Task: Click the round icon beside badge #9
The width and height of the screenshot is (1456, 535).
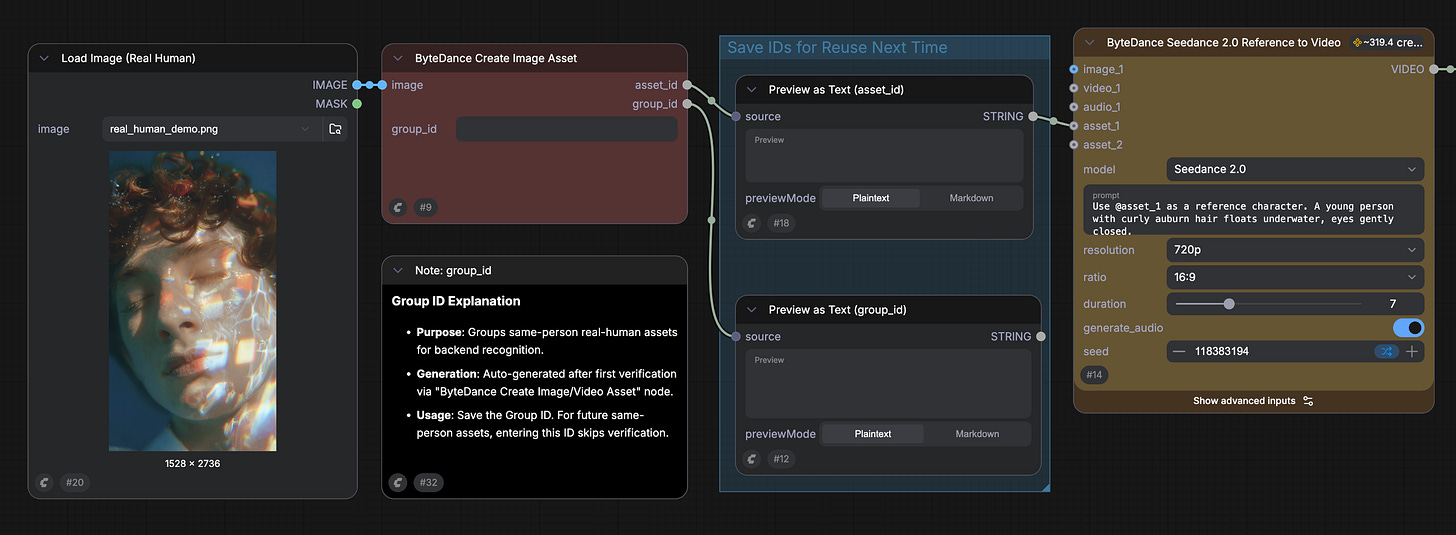Action: [398, 208]
